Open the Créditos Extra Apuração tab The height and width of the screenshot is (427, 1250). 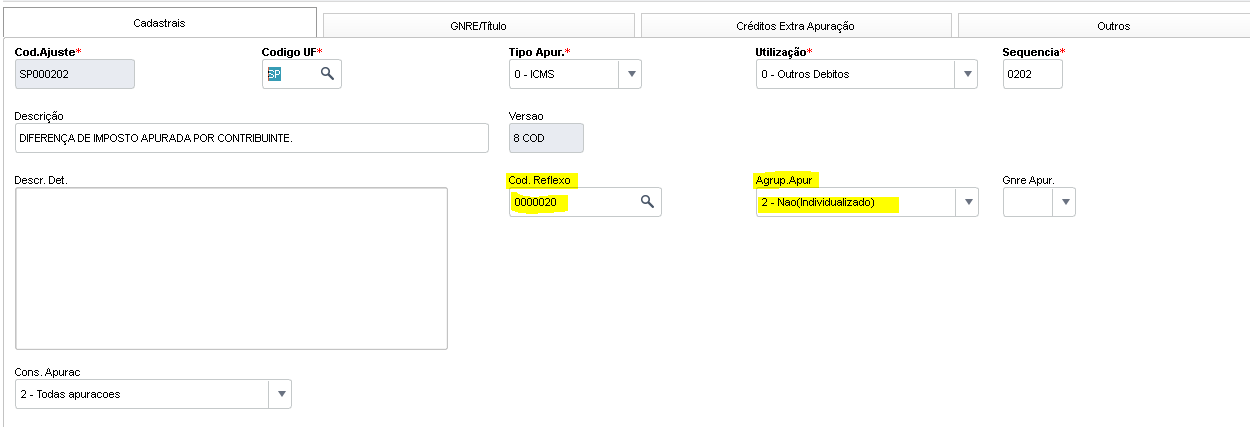point(796,25)
